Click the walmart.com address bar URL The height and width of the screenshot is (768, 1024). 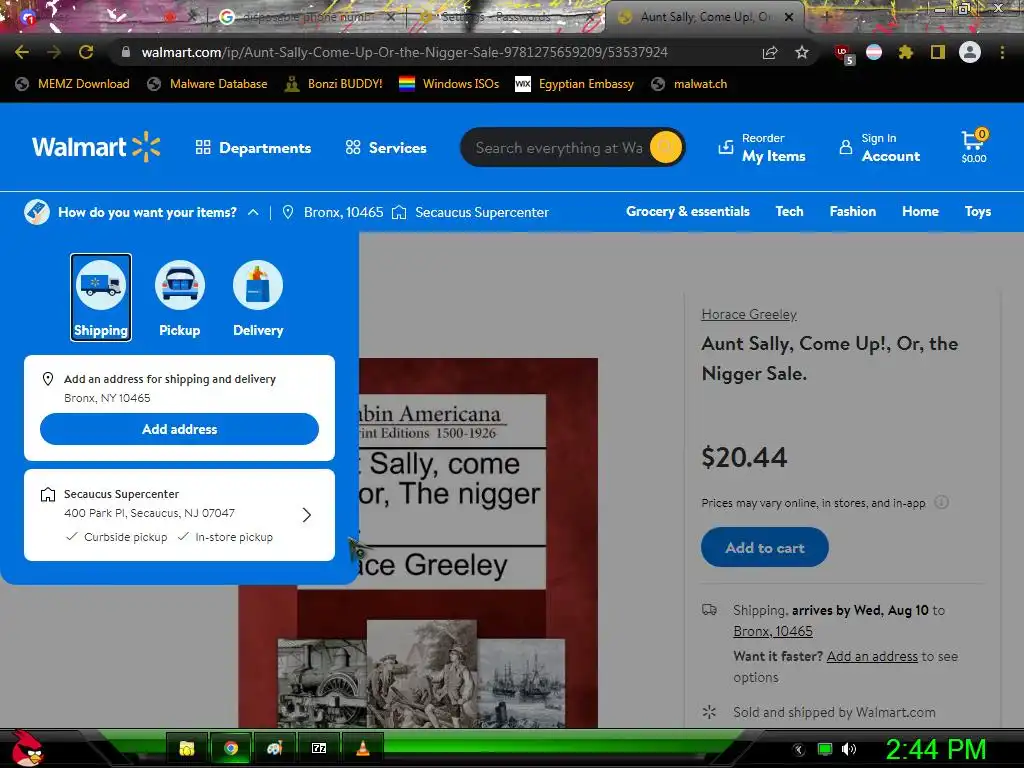click(x=404, y=52)
